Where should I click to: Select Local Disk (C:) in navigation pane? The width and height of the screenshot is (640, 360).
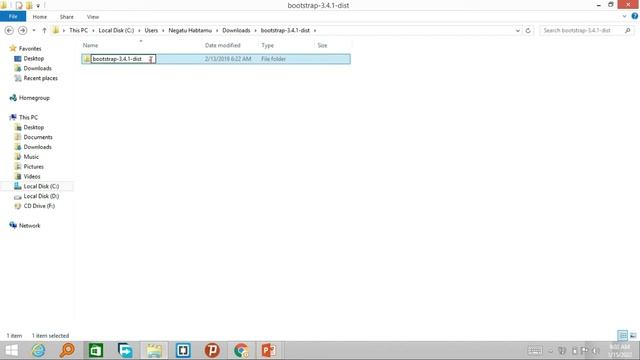41,186
